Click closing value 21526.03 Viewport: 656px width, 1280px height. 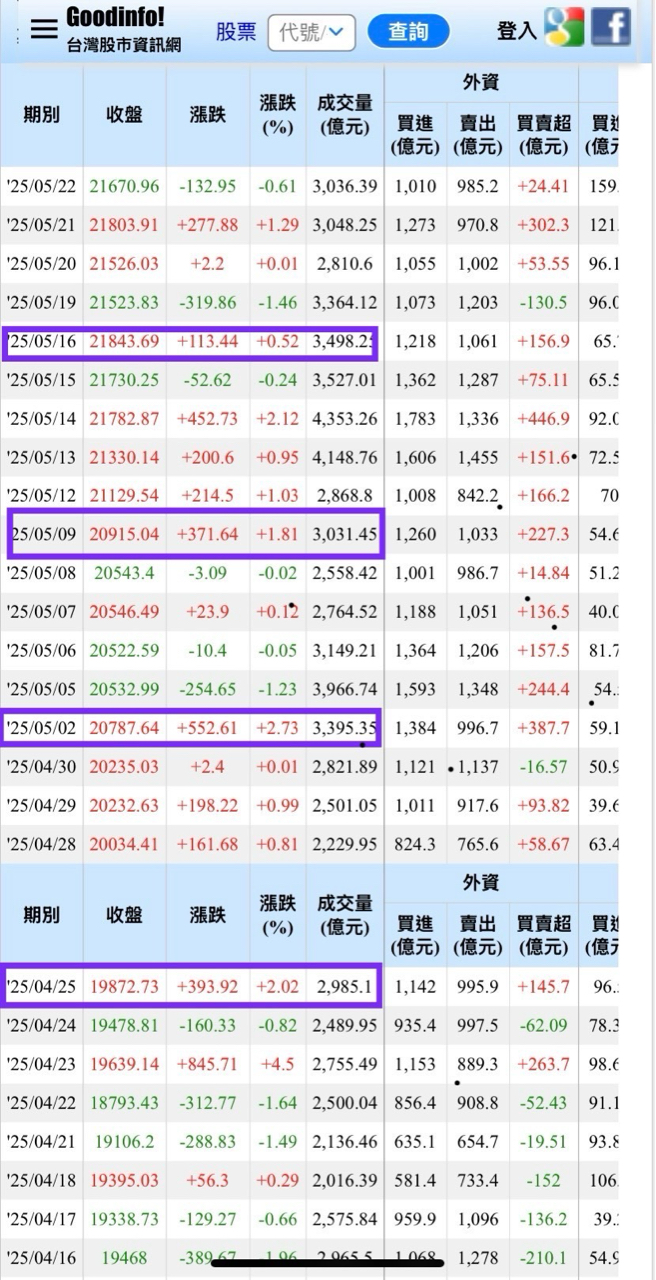[x=124, y=264]
